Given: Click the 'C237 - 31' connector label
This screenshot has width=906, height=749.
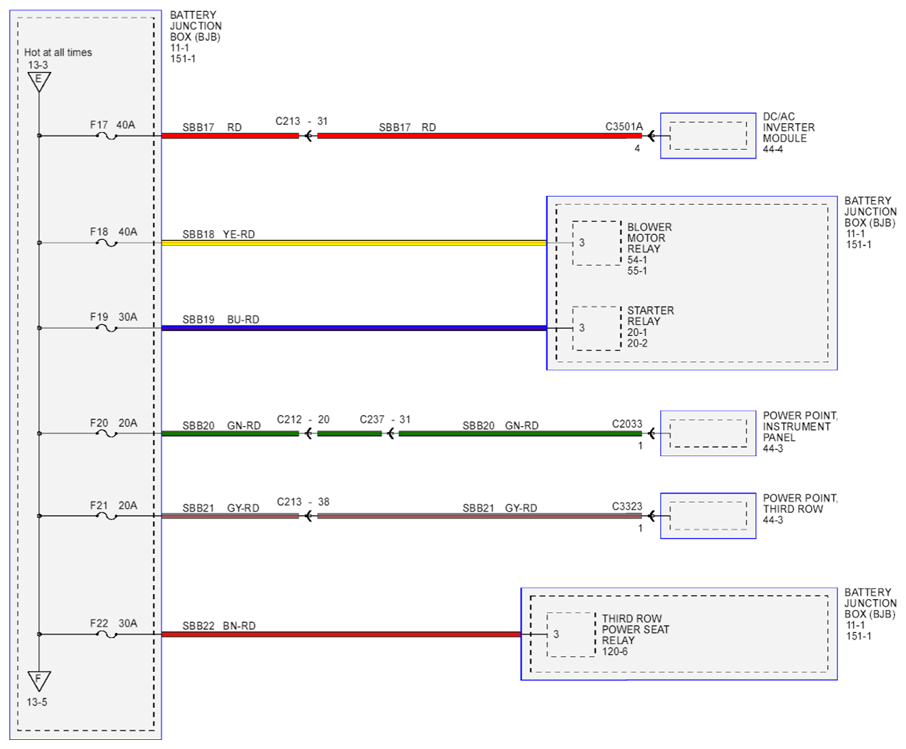Looking at the screenshot, I should tap(385, 420).
